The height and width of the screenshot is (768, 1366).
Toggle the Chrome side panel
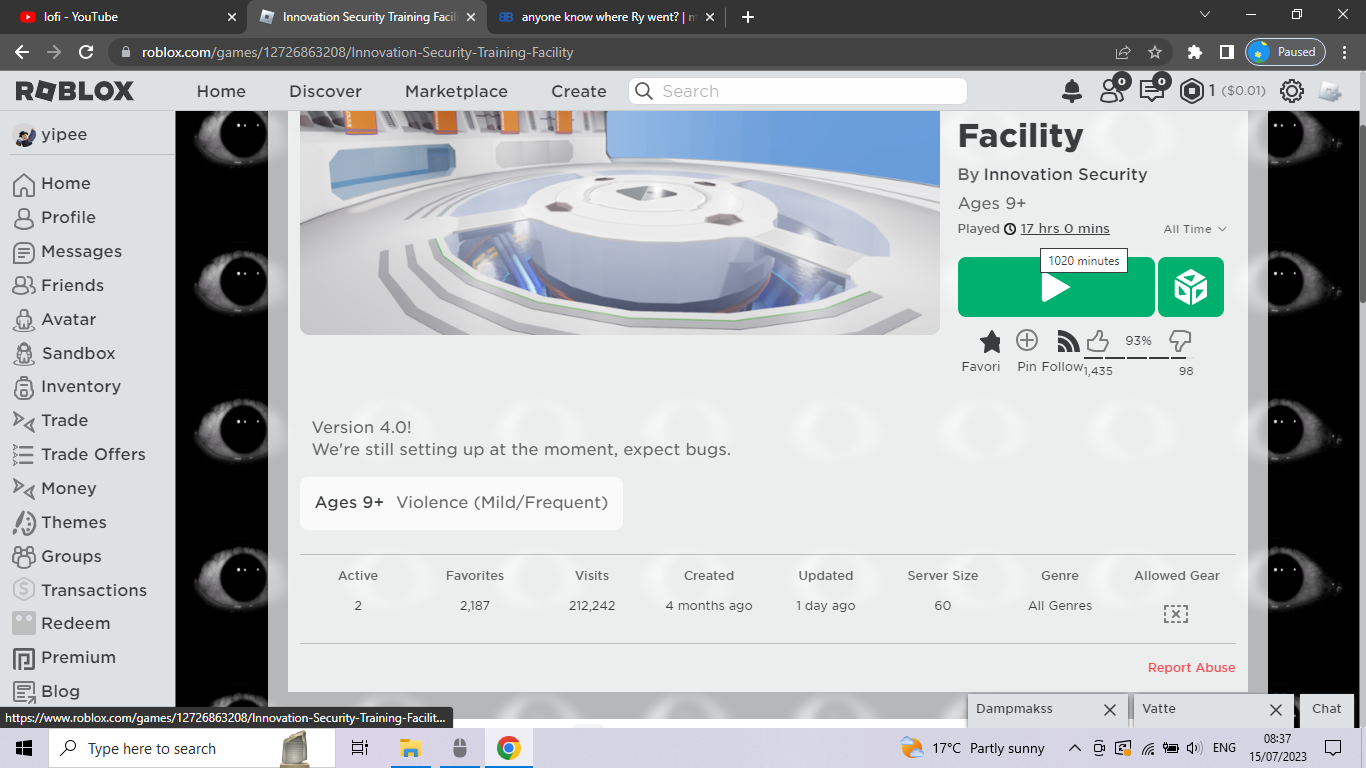pyautogui.click(x=1226, y=52)
